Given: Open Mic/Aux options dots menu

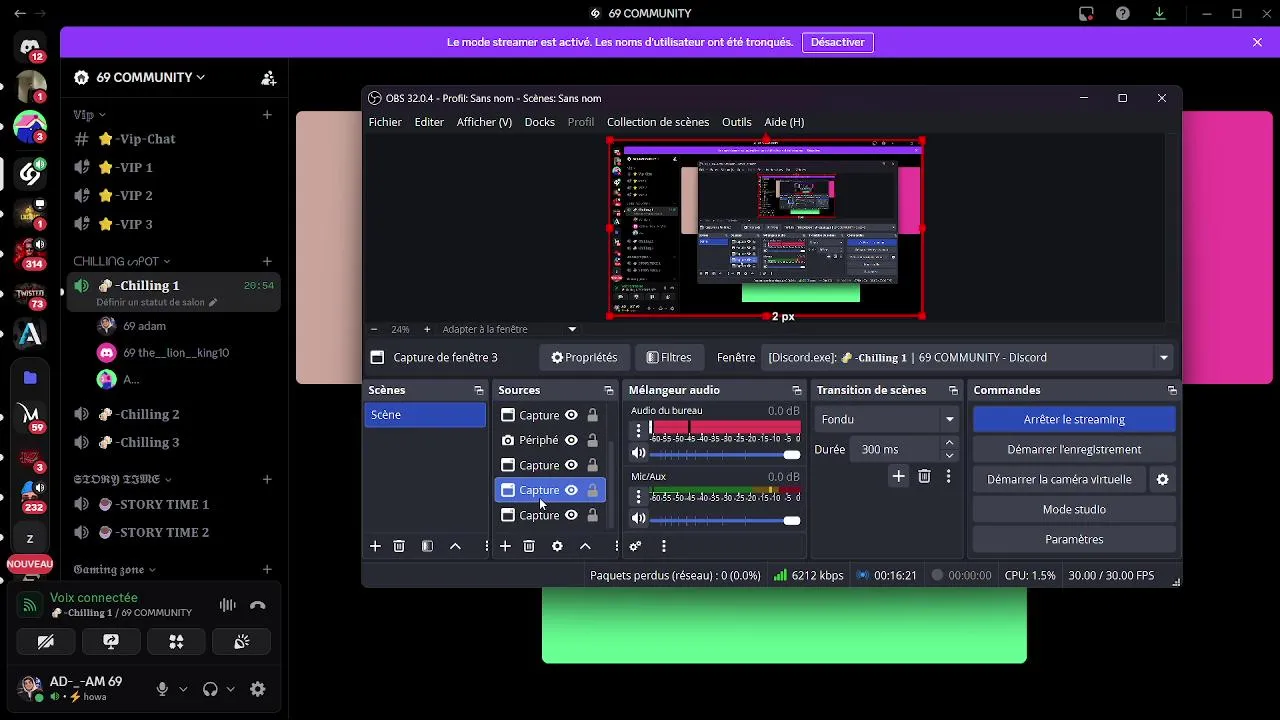Looking at the screenshot, I should tap(638, 497).
